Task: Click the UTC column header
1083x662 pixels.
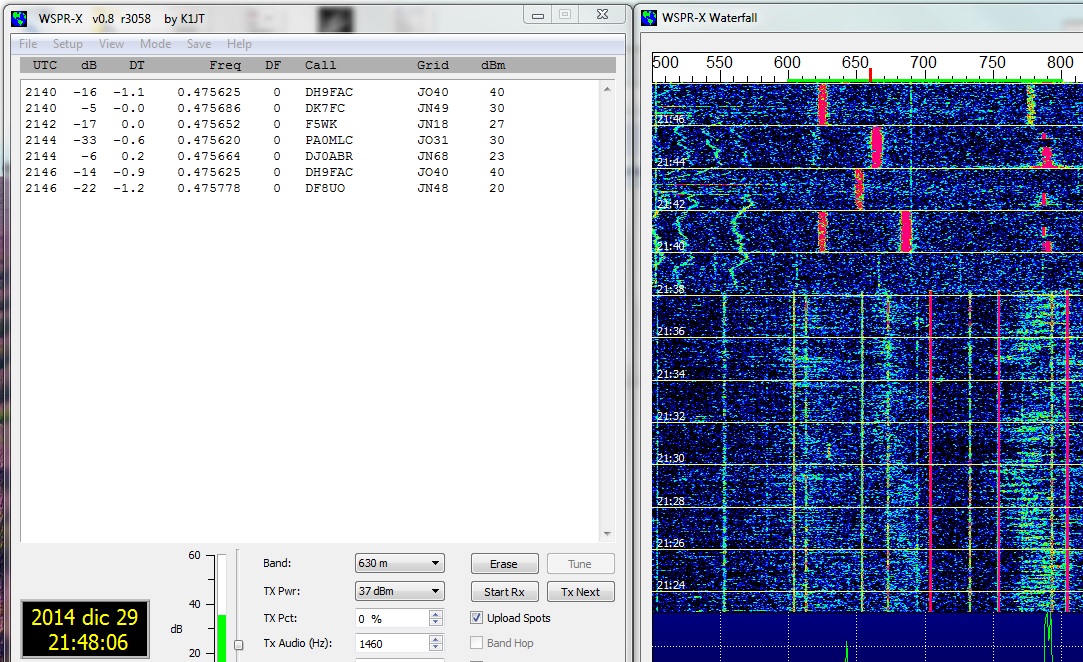Action: point(45,65)
